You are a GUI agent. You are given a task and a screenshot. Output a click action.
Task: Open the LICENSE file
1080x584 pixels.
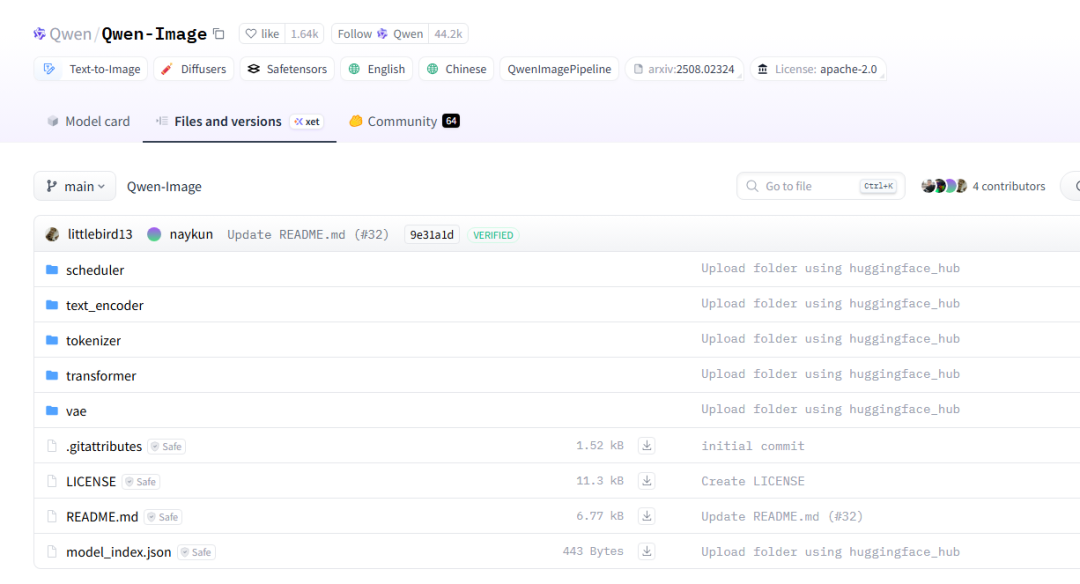[91, 481]
